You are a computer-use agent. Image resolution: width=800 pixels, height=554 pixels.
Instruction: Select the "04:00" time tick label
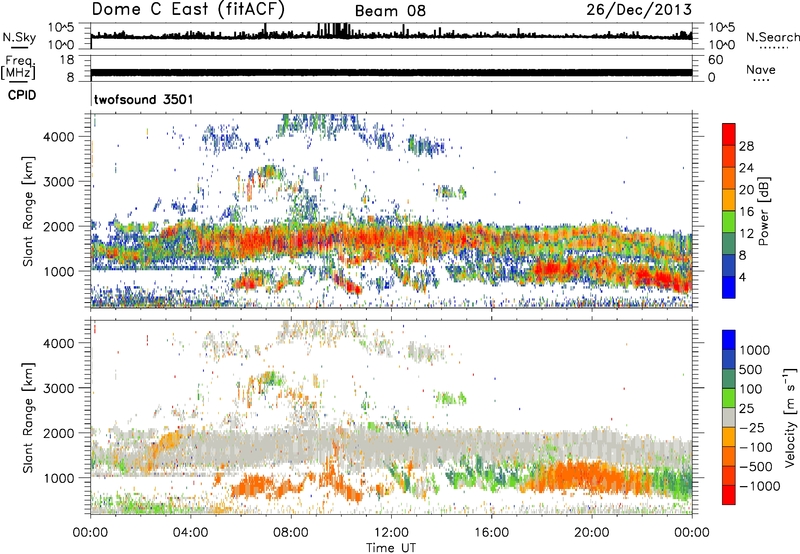tap(190, 533)
